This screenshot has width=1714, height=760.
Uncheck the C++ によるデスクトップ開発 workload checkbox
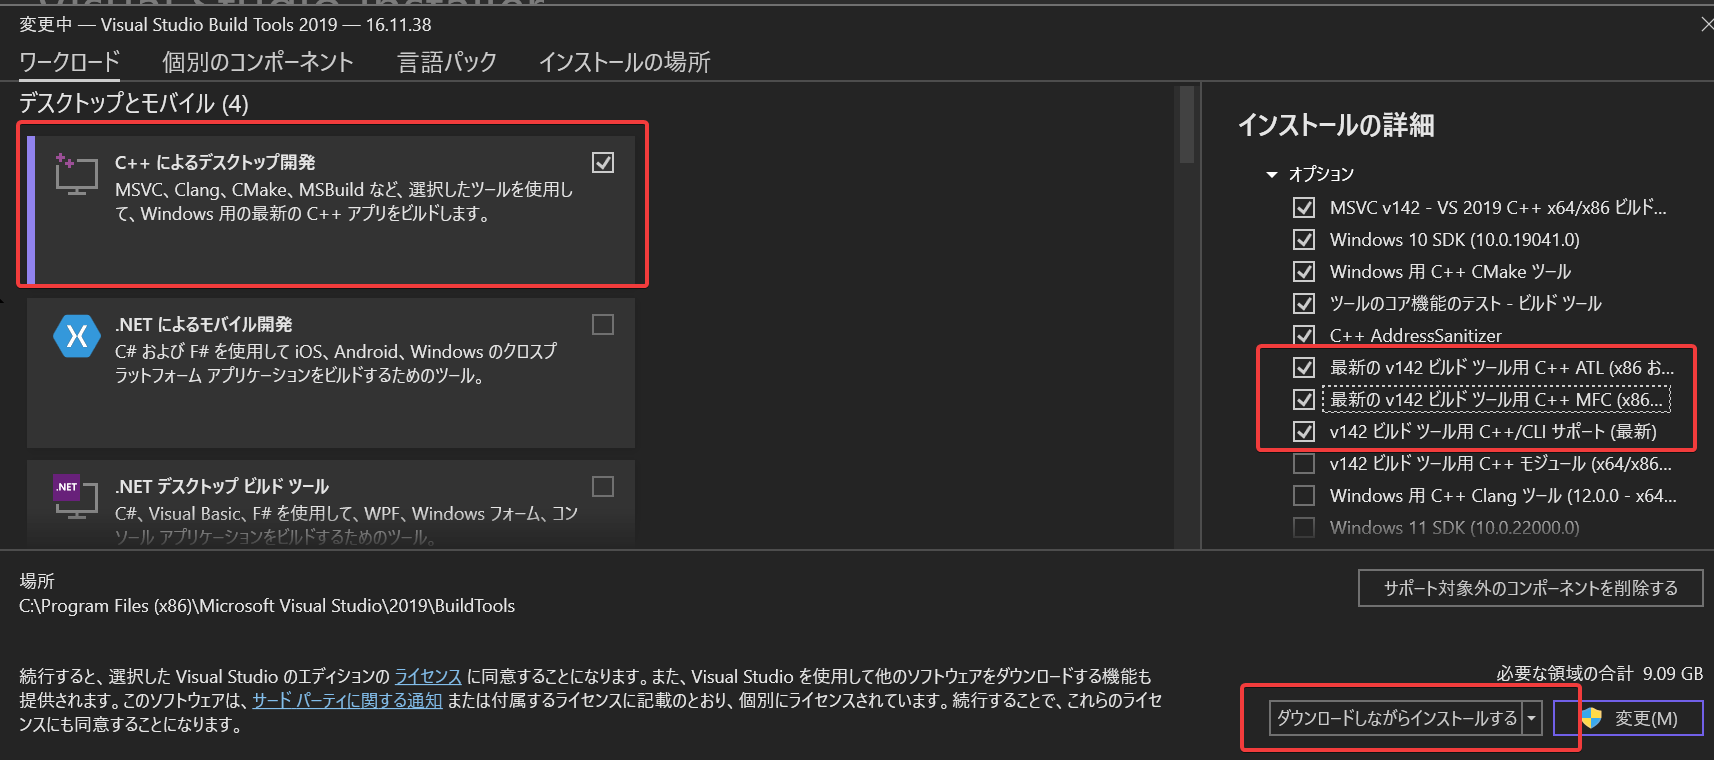point(603,162)
